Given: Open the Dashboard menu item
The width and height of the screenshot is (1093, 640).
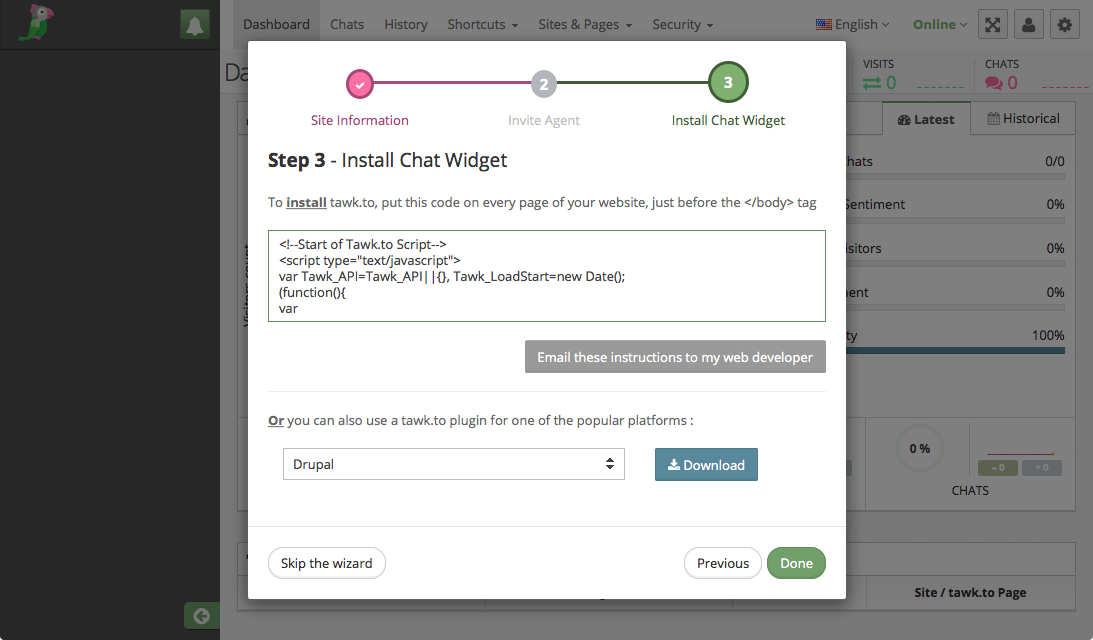Looking at the screenshot, I should (x=276, y=24).
